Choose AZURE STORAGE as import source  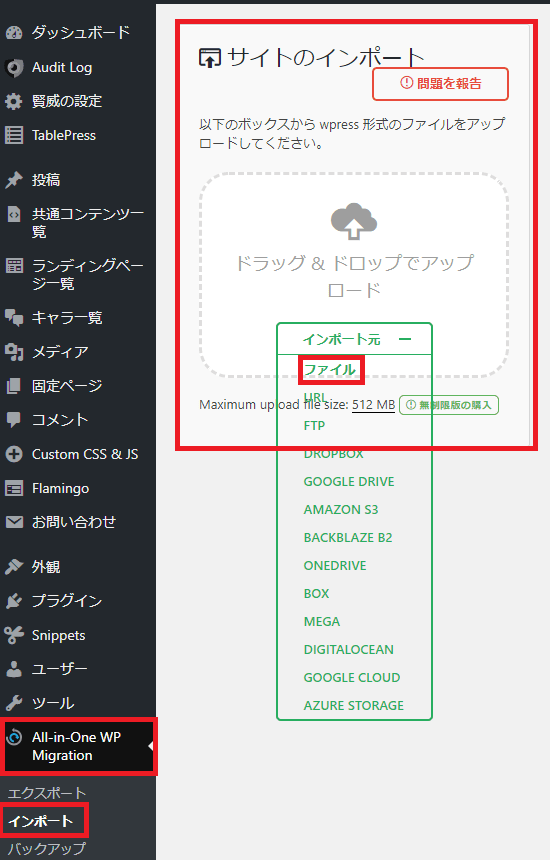pos(354,705)
